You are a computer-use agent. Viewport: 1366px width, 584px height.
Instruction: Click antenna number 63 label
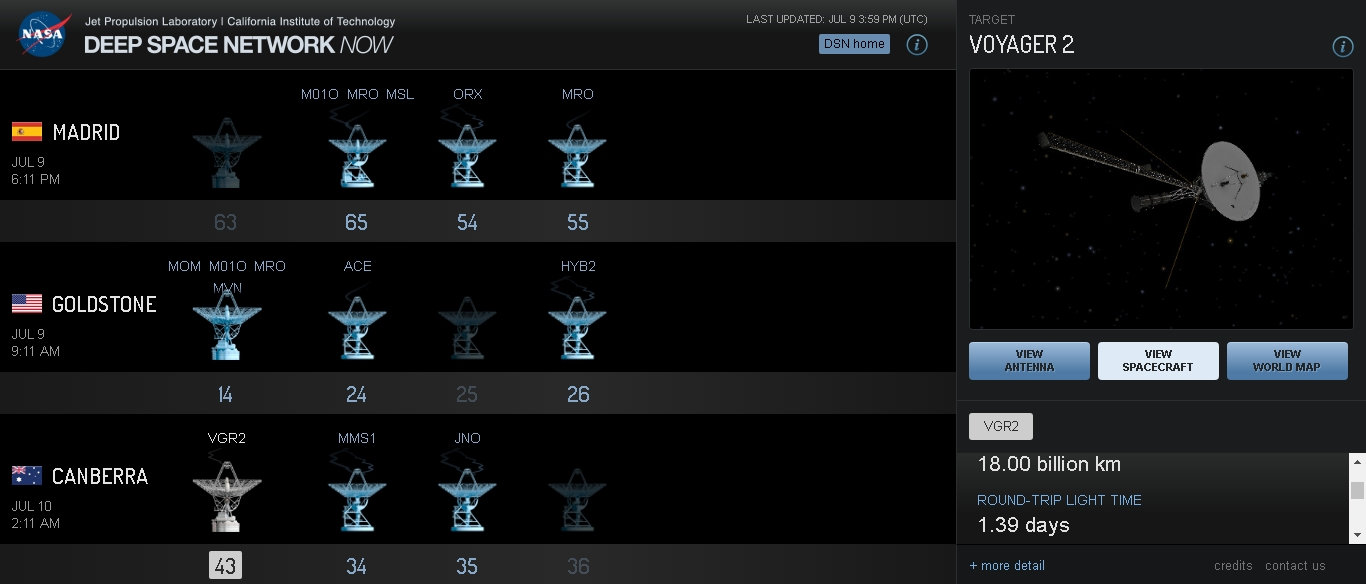click(x=225, y=222)
